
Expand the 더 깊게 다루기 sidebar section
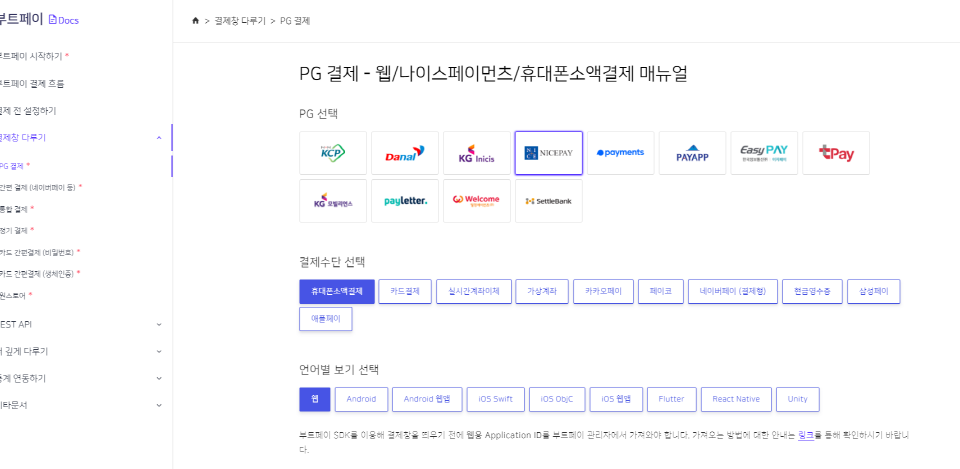pyautogui.click(x=159, y=351)
